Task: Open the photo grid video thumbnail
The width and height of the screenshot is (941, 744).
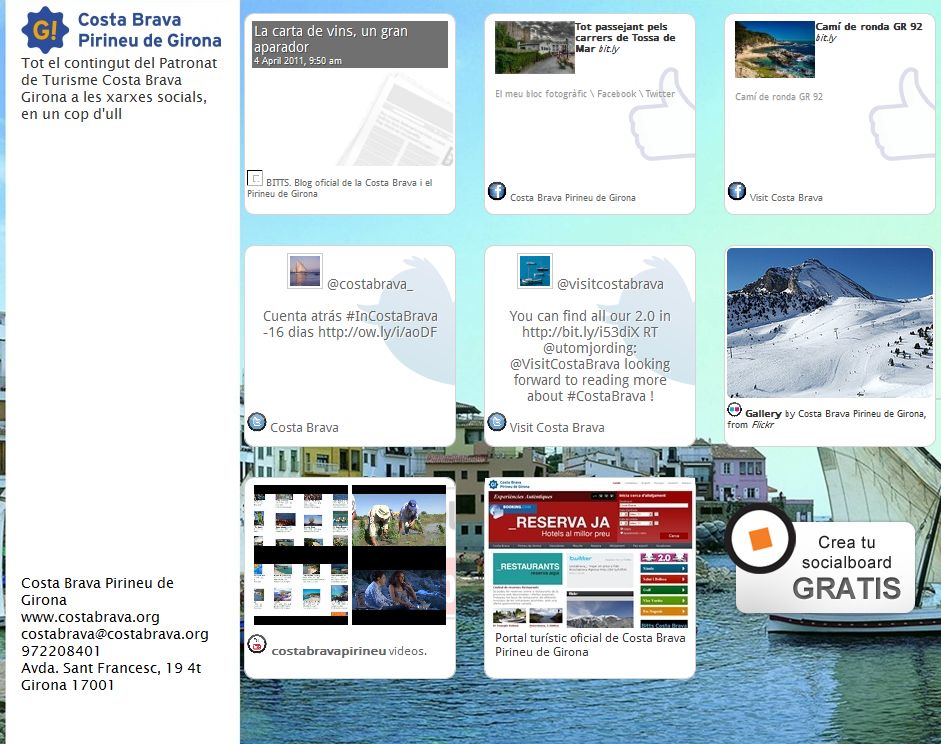Action: (301, 555)
